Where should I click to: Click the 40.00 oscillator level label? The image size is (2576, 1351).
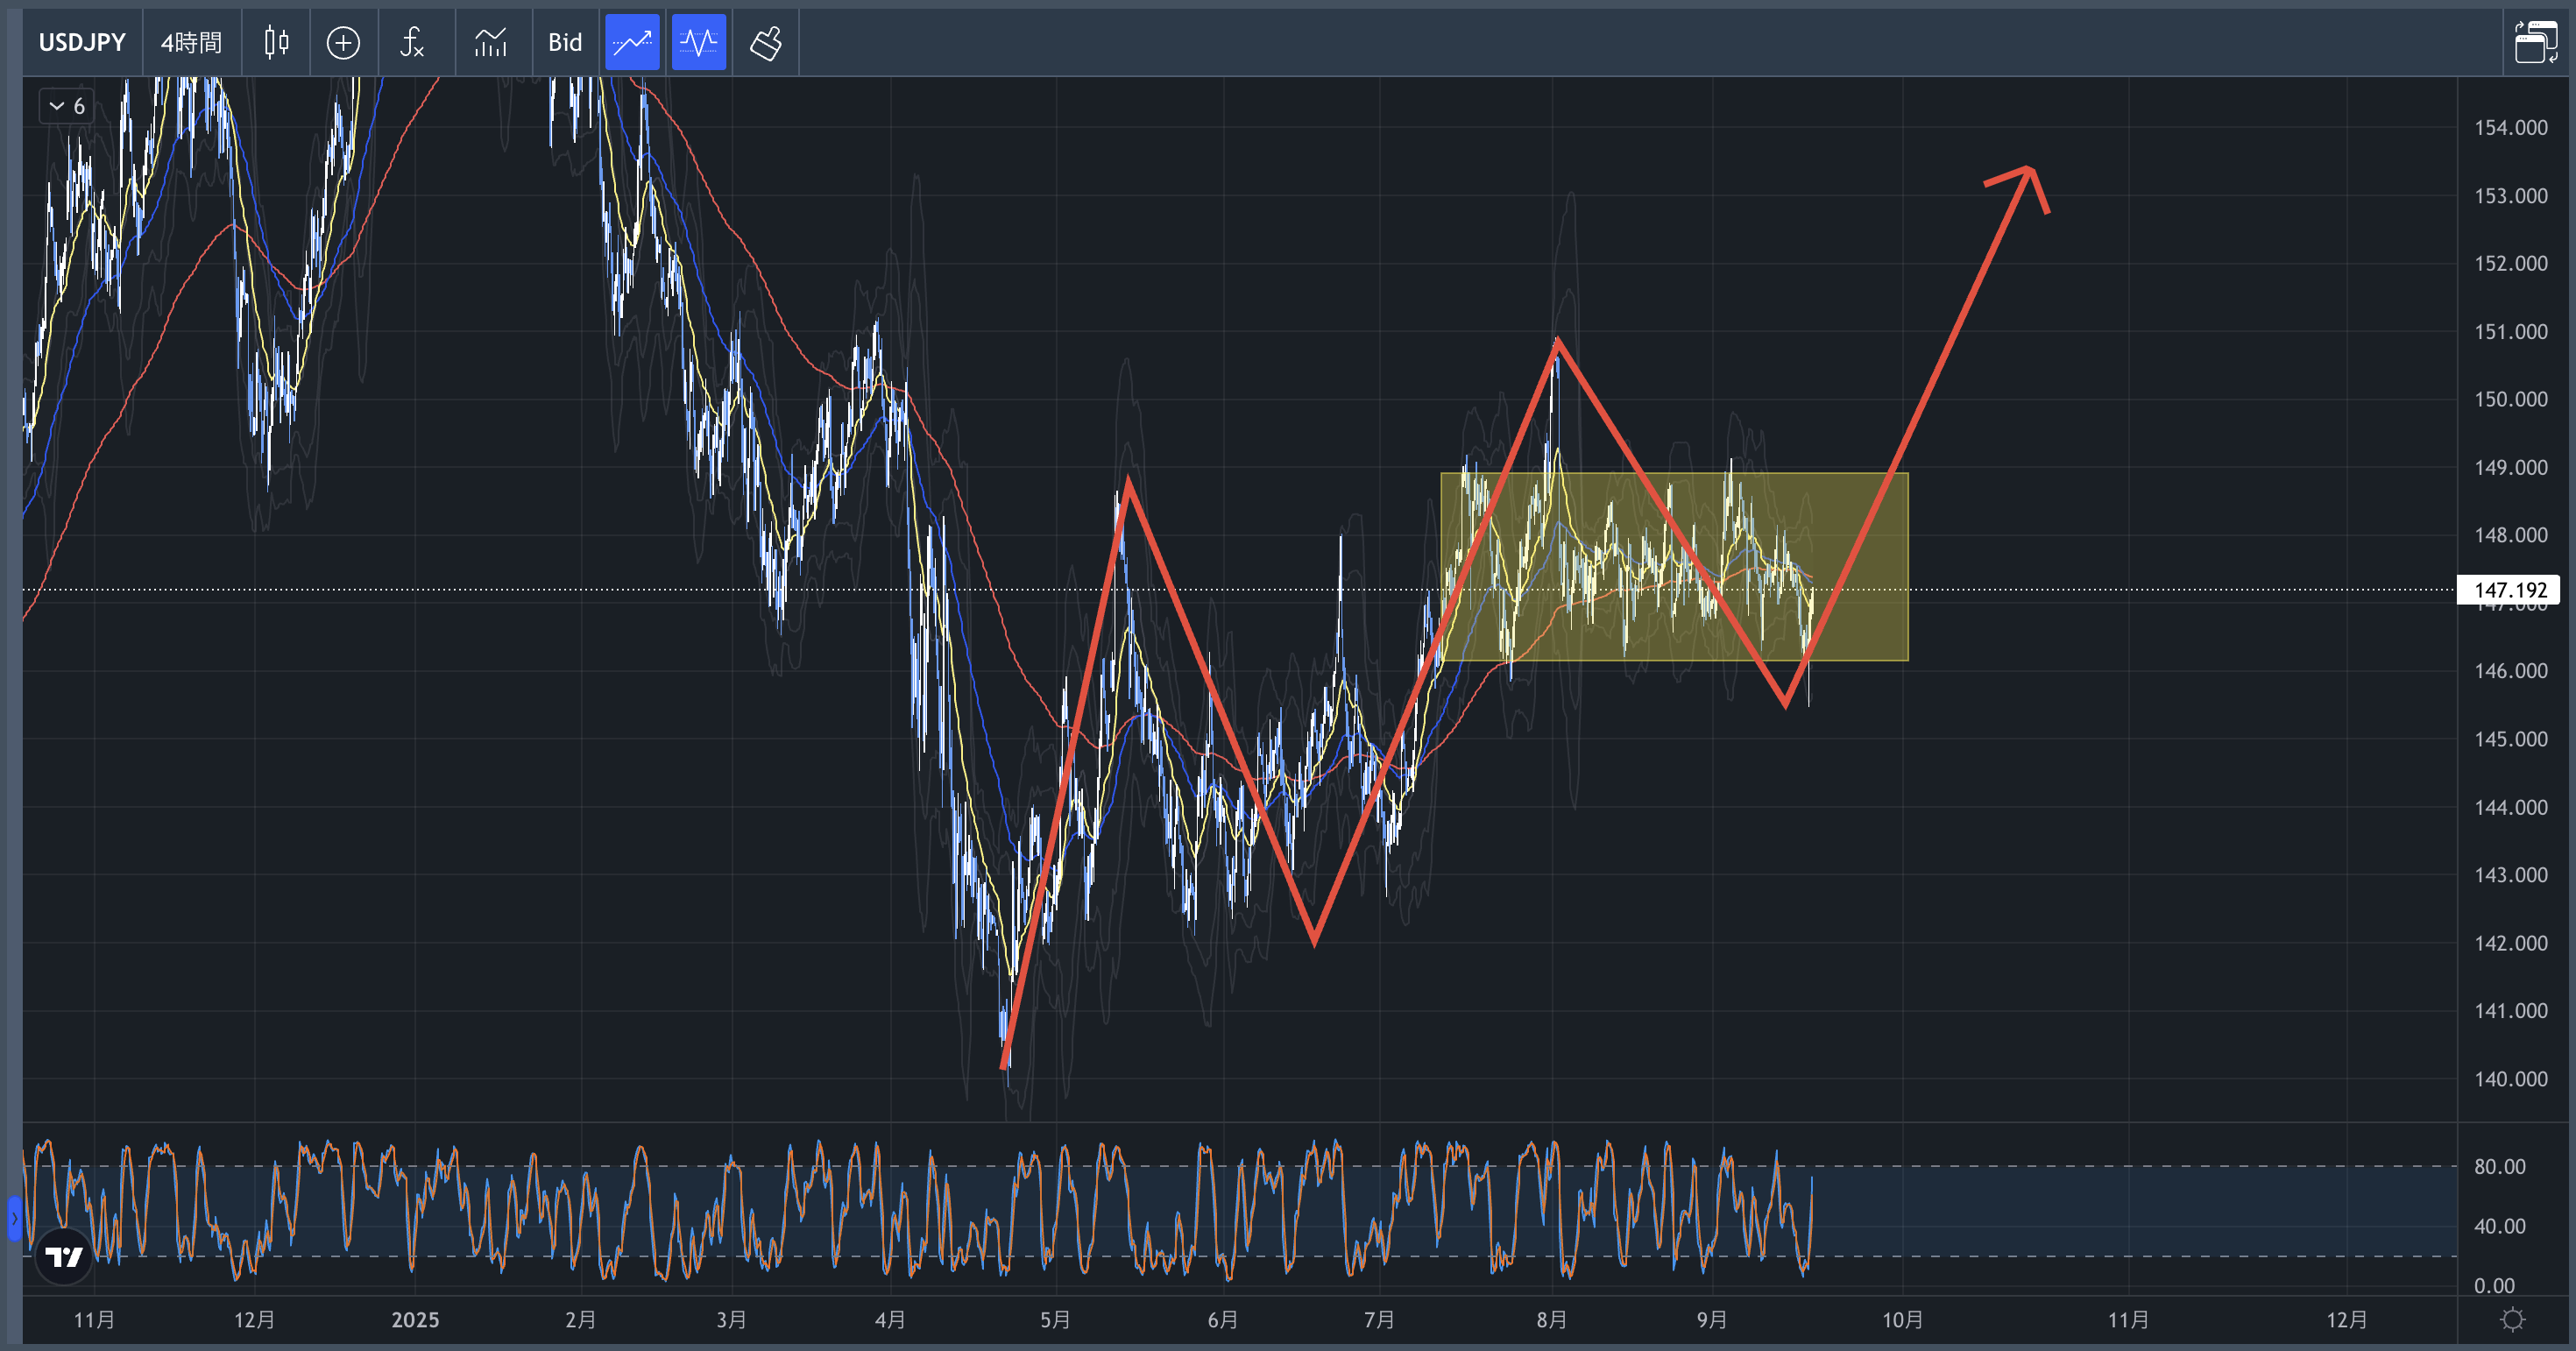[2499, 1226]
